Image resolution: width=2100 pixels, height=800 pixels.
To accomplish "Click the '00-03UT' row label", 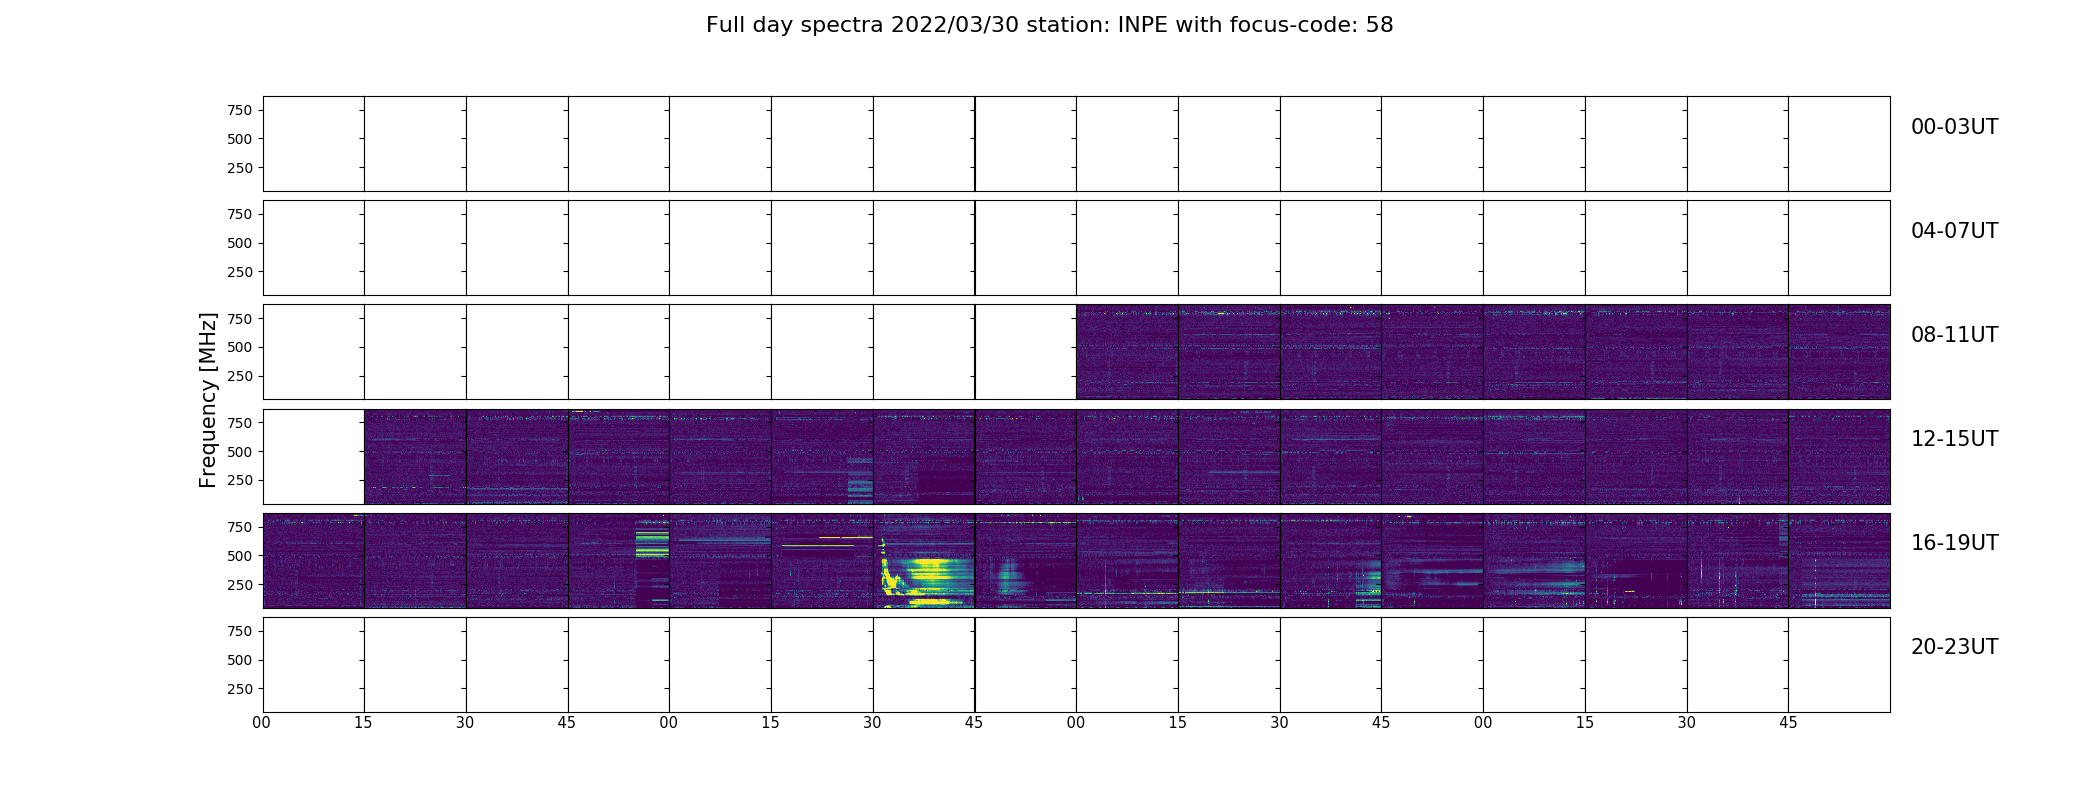I will (1954, 127).
